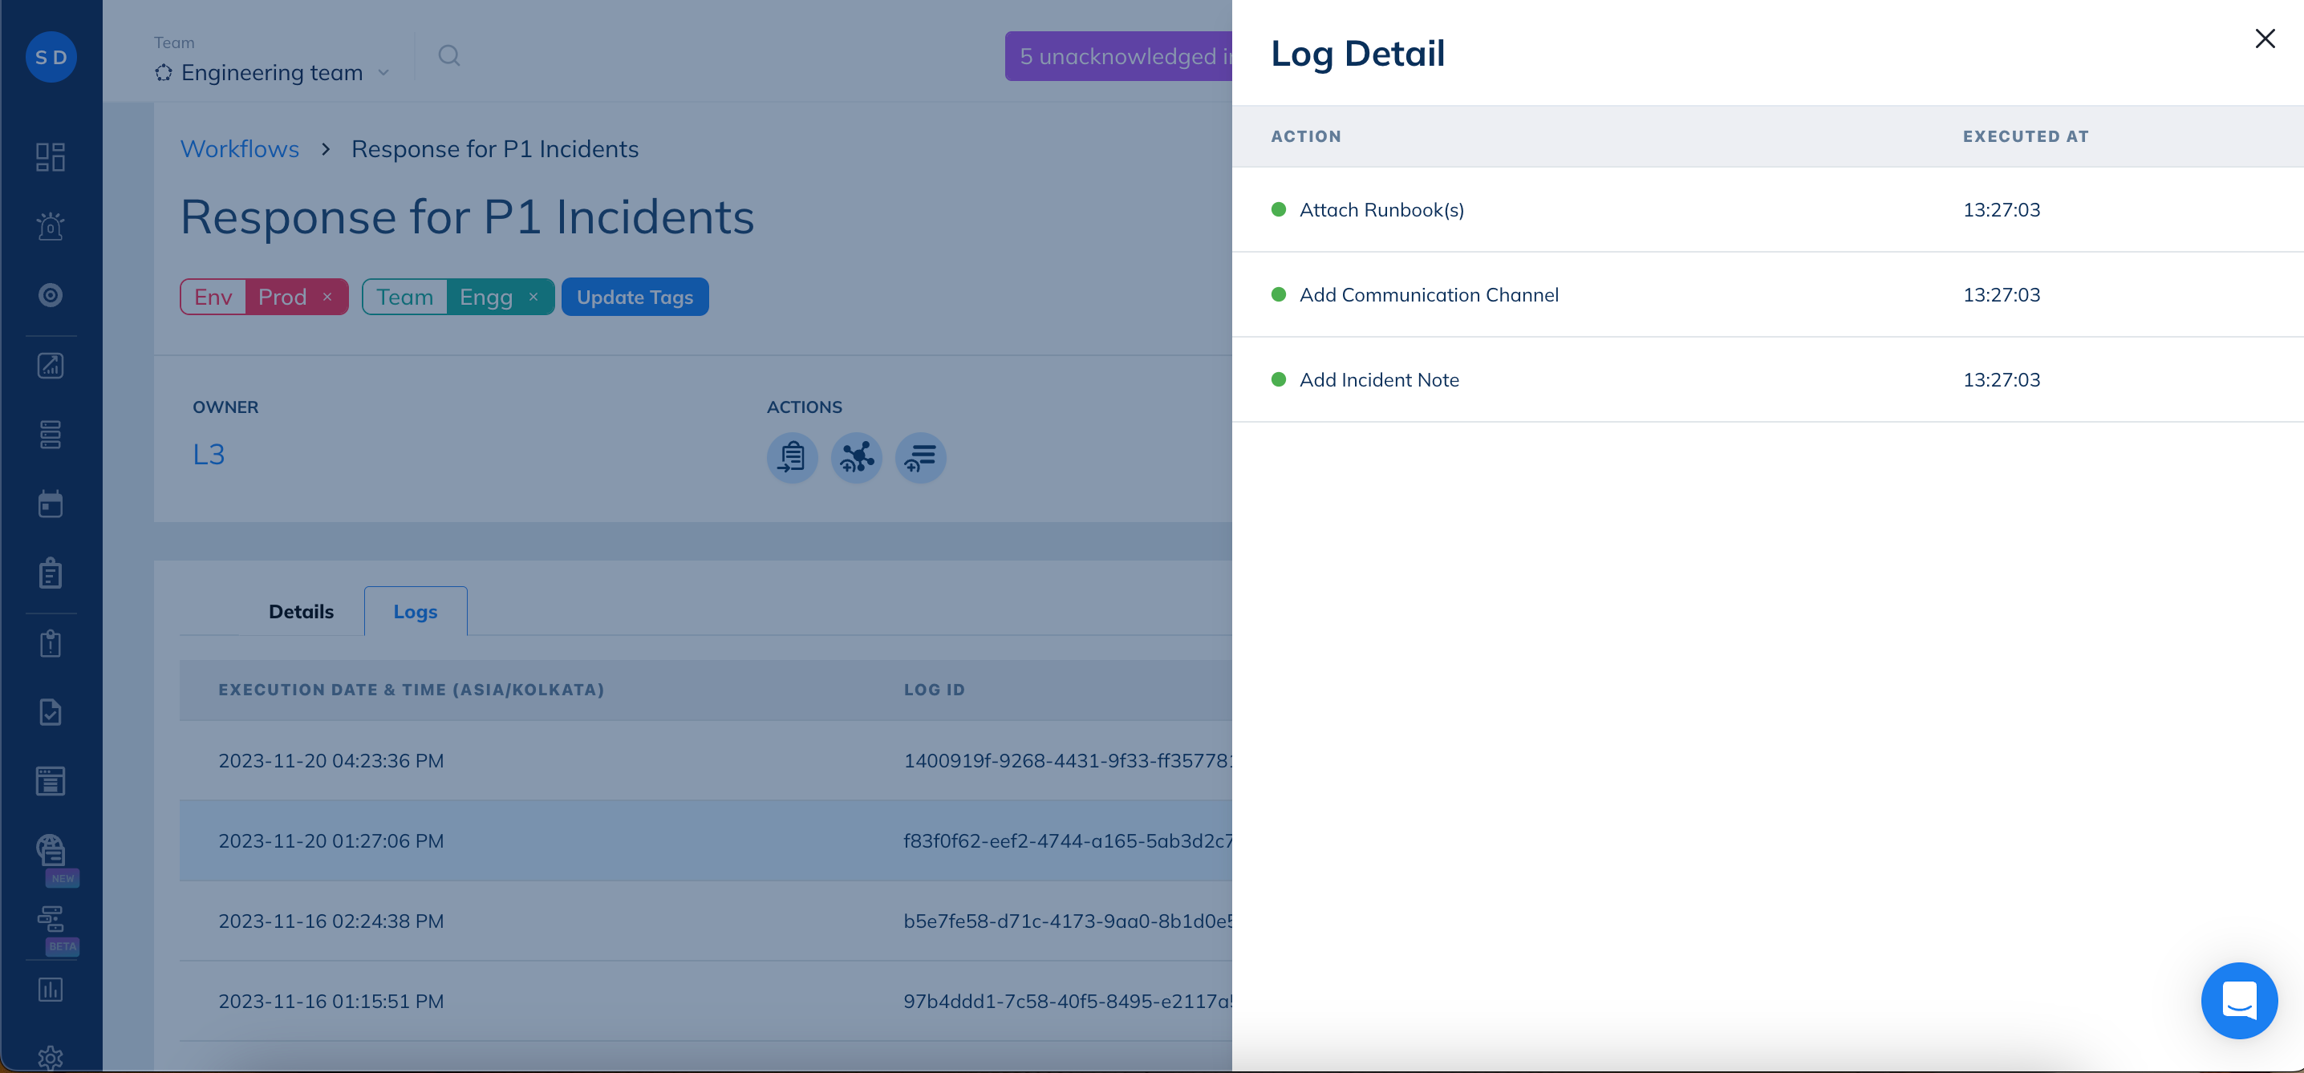Click the SD user avatar
The width and height of the screenshot is (2304, 1073).
tap(51, 57)
